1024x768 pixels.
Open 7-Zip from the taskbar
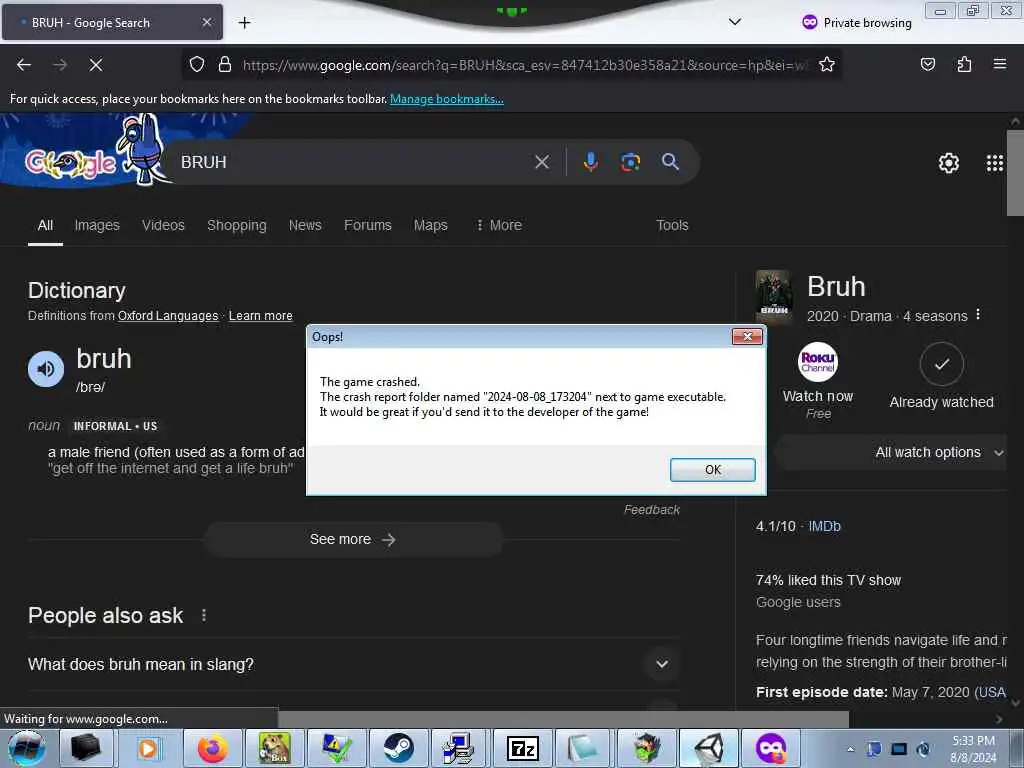(x=522, y=748)
